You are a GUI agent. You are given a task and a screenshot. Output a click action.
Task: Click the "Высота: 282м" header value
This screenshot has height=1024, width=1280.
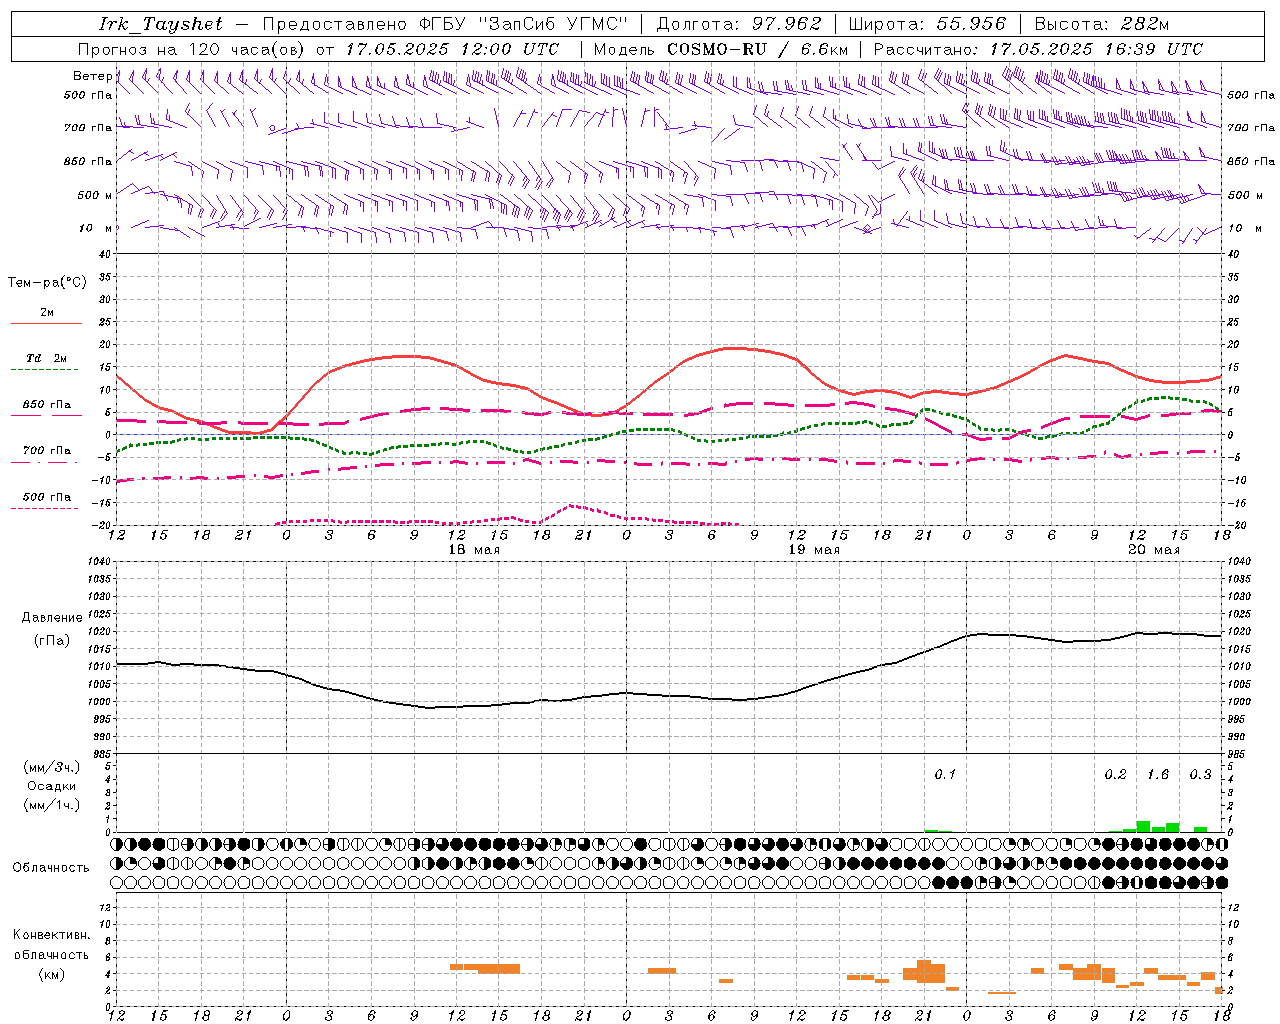1102,24
